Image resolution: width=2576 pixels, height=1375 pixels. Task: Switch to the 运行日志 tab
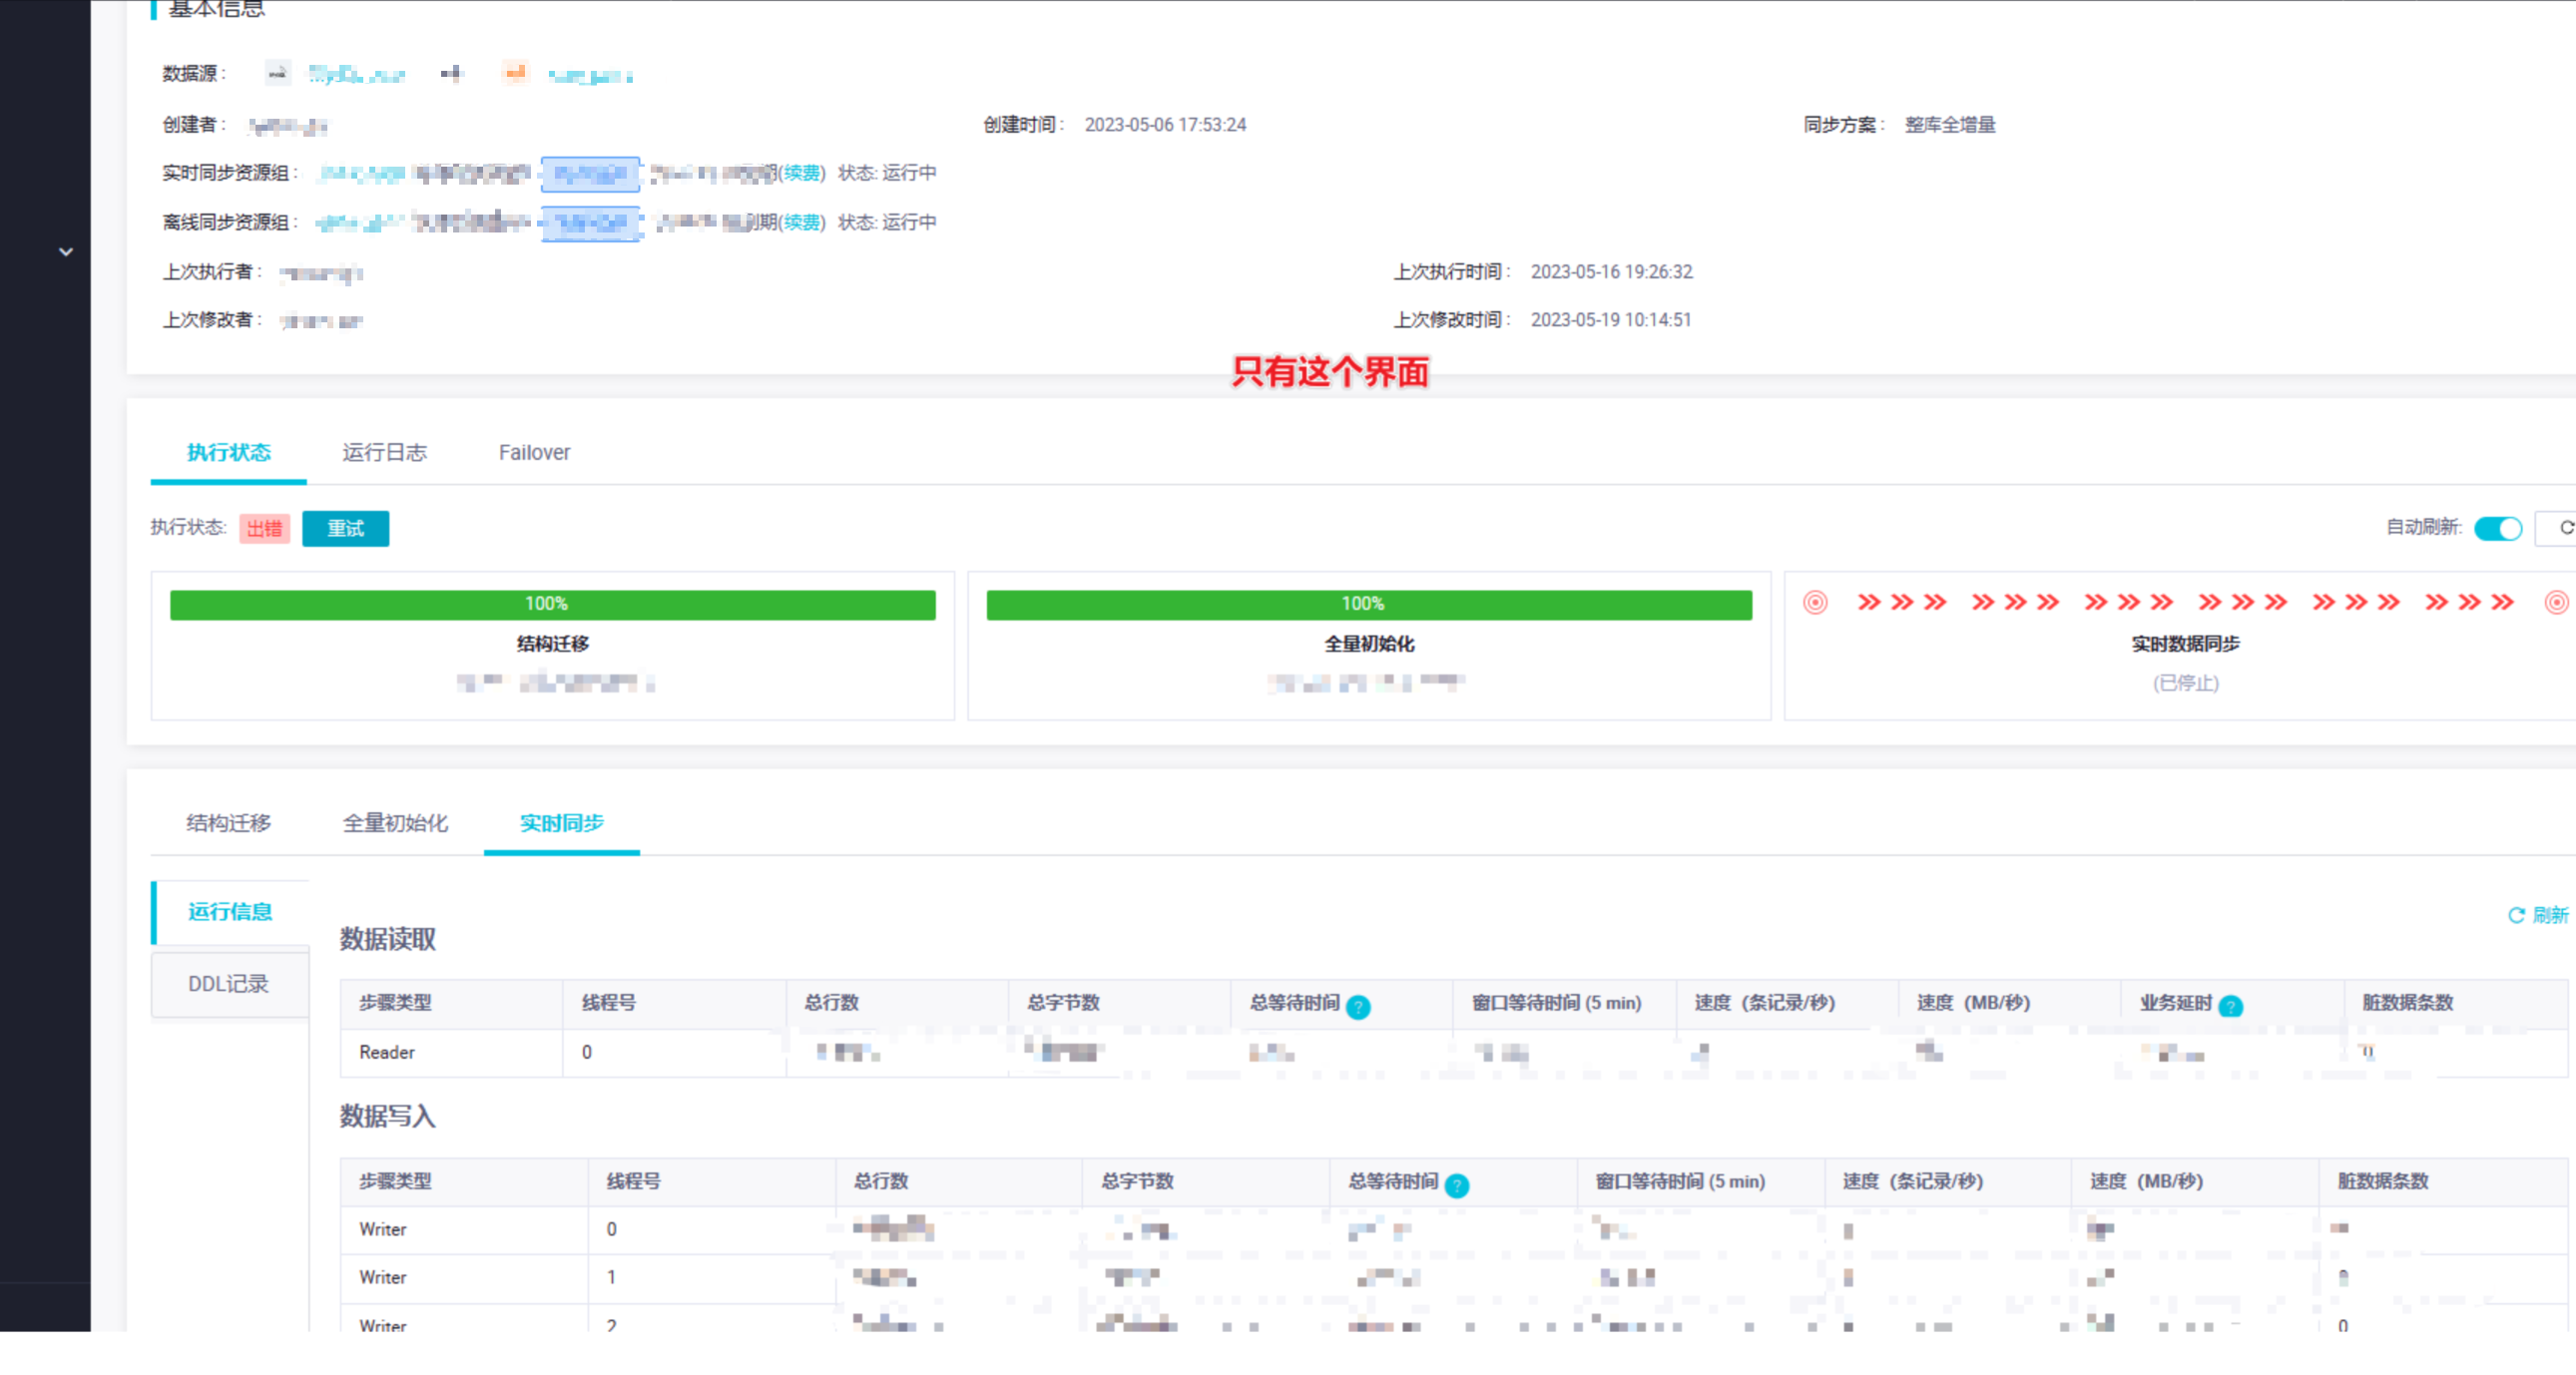pos(384,452)
